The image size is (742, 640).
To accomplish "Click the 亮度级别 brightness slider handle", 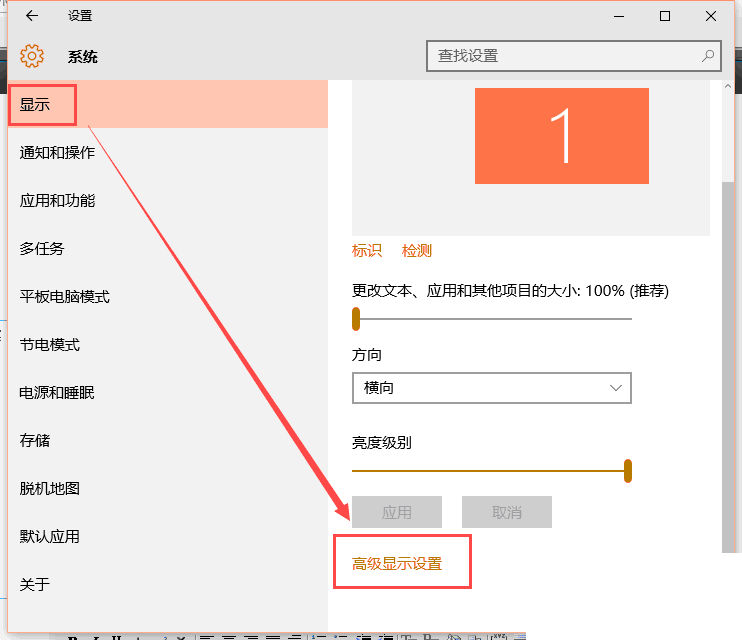I will tap(628, 470).
